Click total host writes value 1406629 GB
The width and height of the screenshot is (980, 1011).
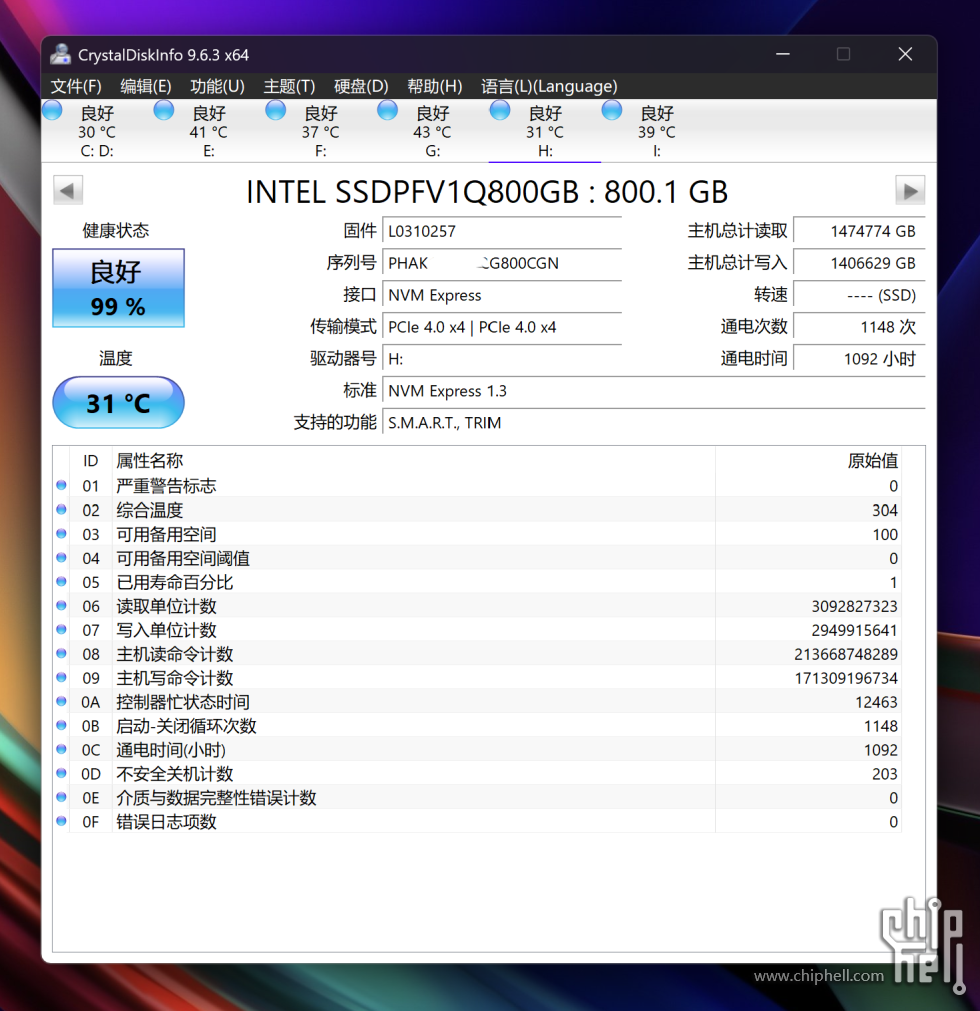pyautogui.click(x=859, y=263)
